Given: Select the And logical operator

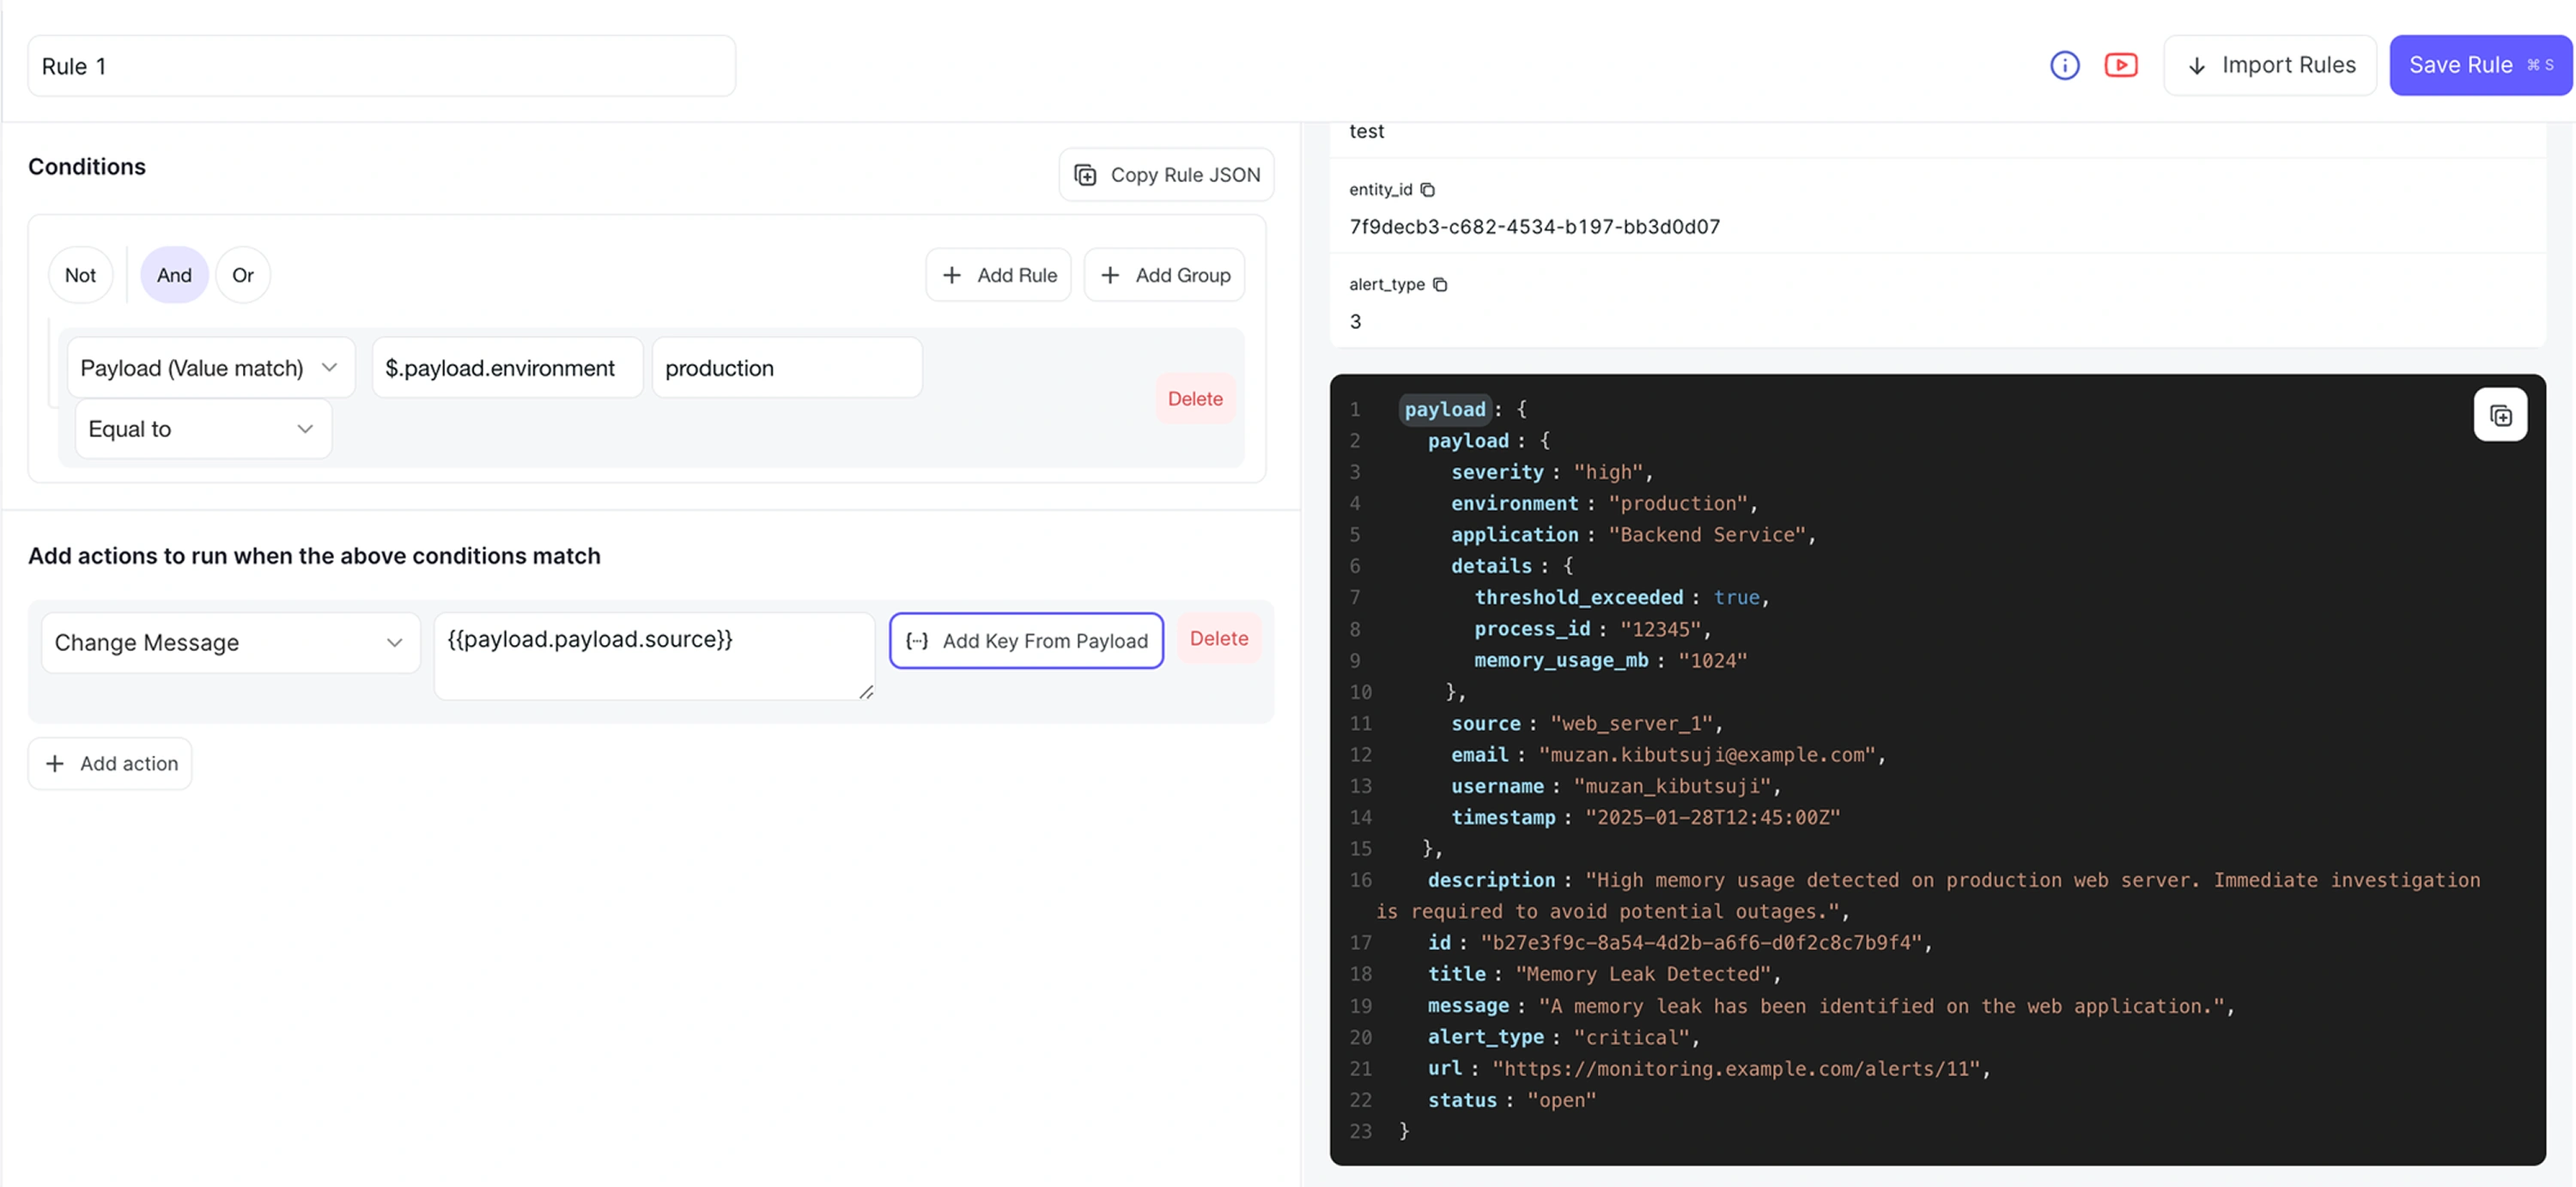Looking at the screenshot, I should pyautogui.click(x=174, y=275).
